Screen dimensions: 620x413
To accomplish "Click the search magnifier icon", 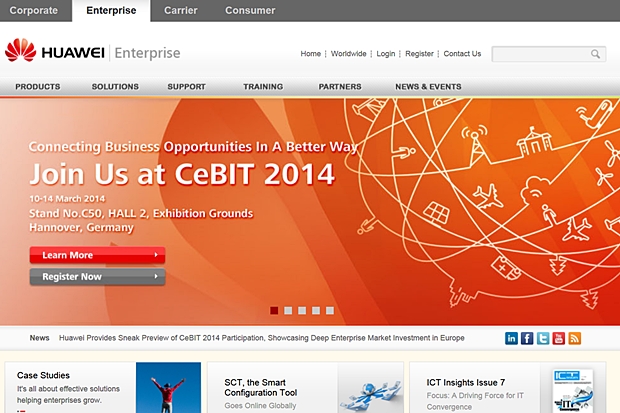I will point(595,54).
